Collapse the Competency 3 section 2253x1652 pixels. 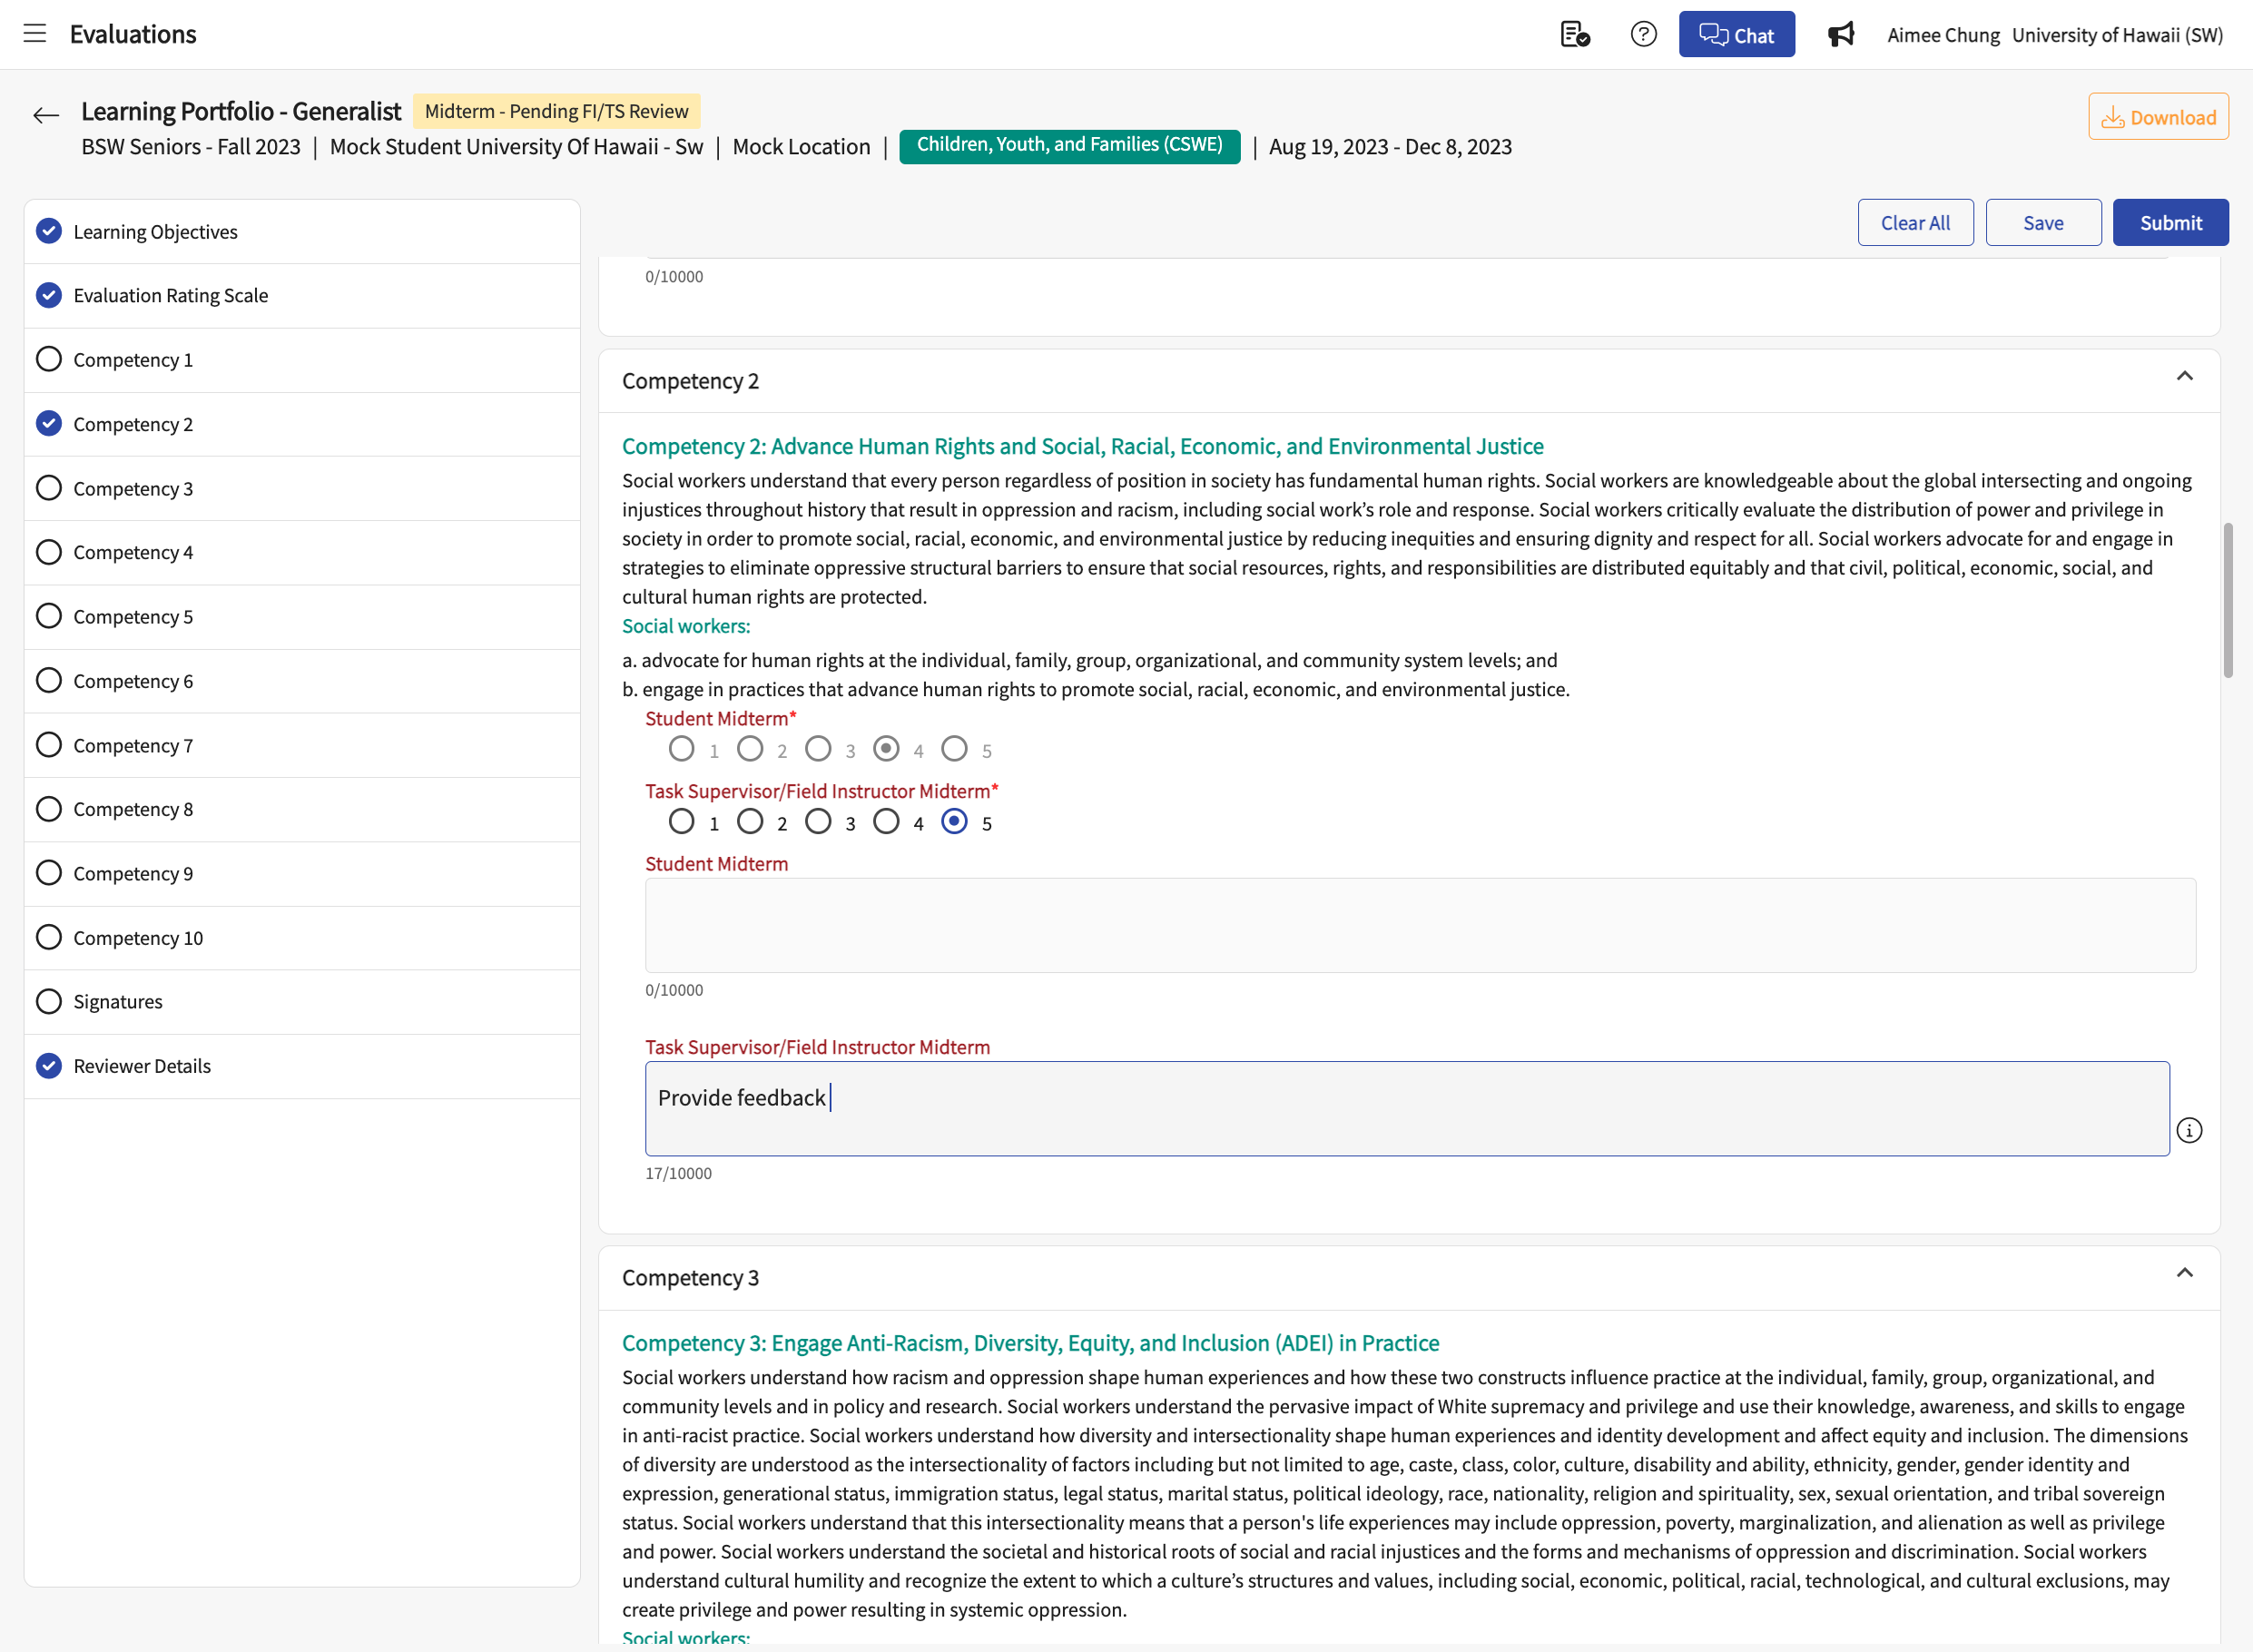(2185, 1273)
